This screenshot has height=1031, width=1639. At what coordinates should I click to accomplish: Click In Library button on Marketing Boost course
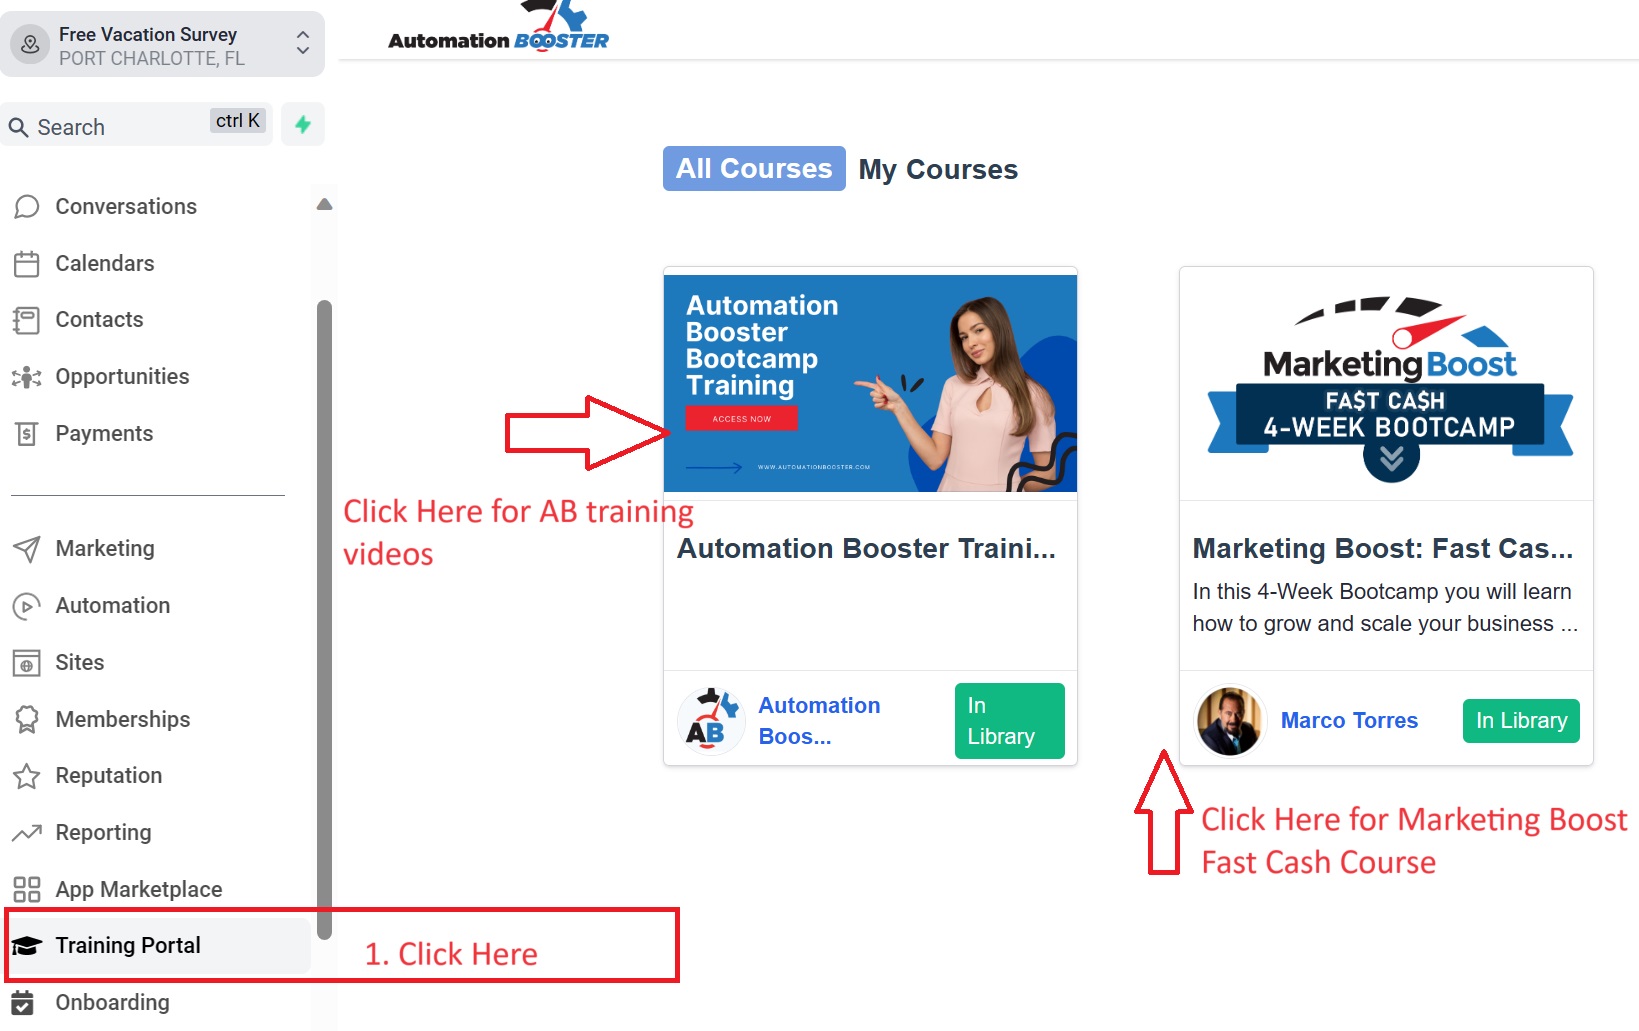tap(1521, 721)
